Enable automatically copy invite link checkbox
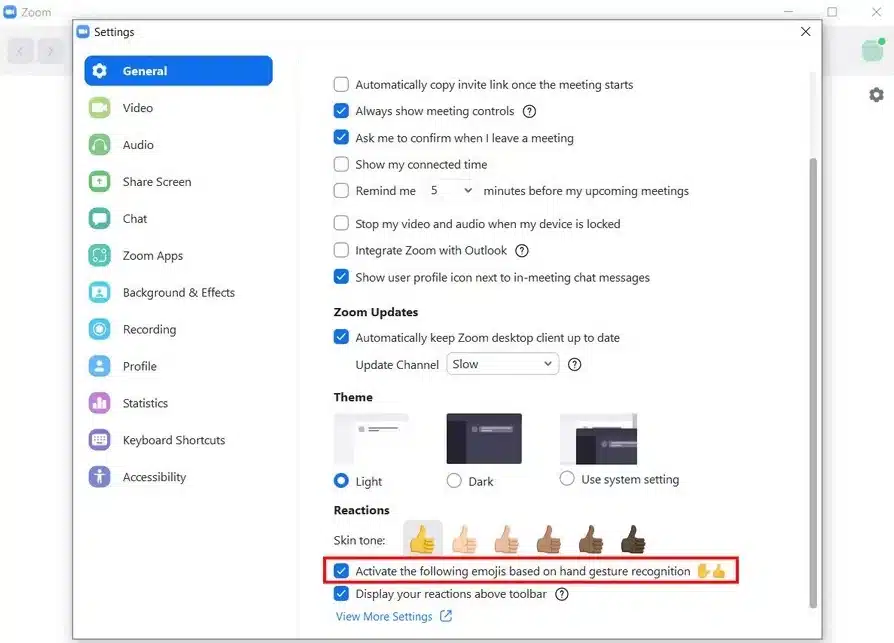 click(x=341, y=84)
